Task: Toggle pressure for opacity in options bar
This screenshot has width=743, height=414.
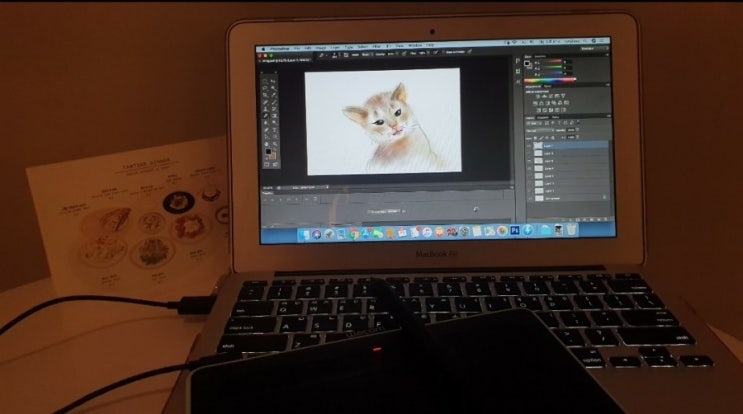Action: [x=404, y=54]
